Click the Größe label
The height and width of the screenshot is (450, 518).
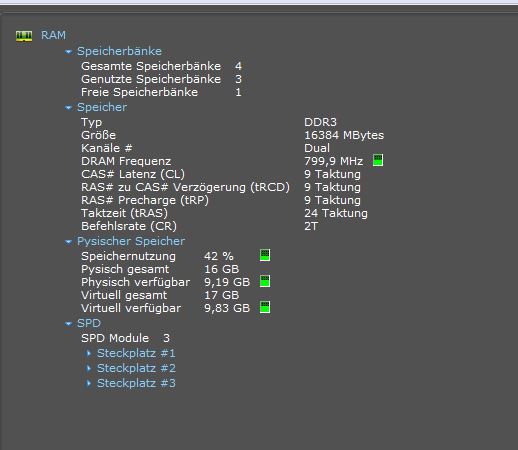pos(98,135)
